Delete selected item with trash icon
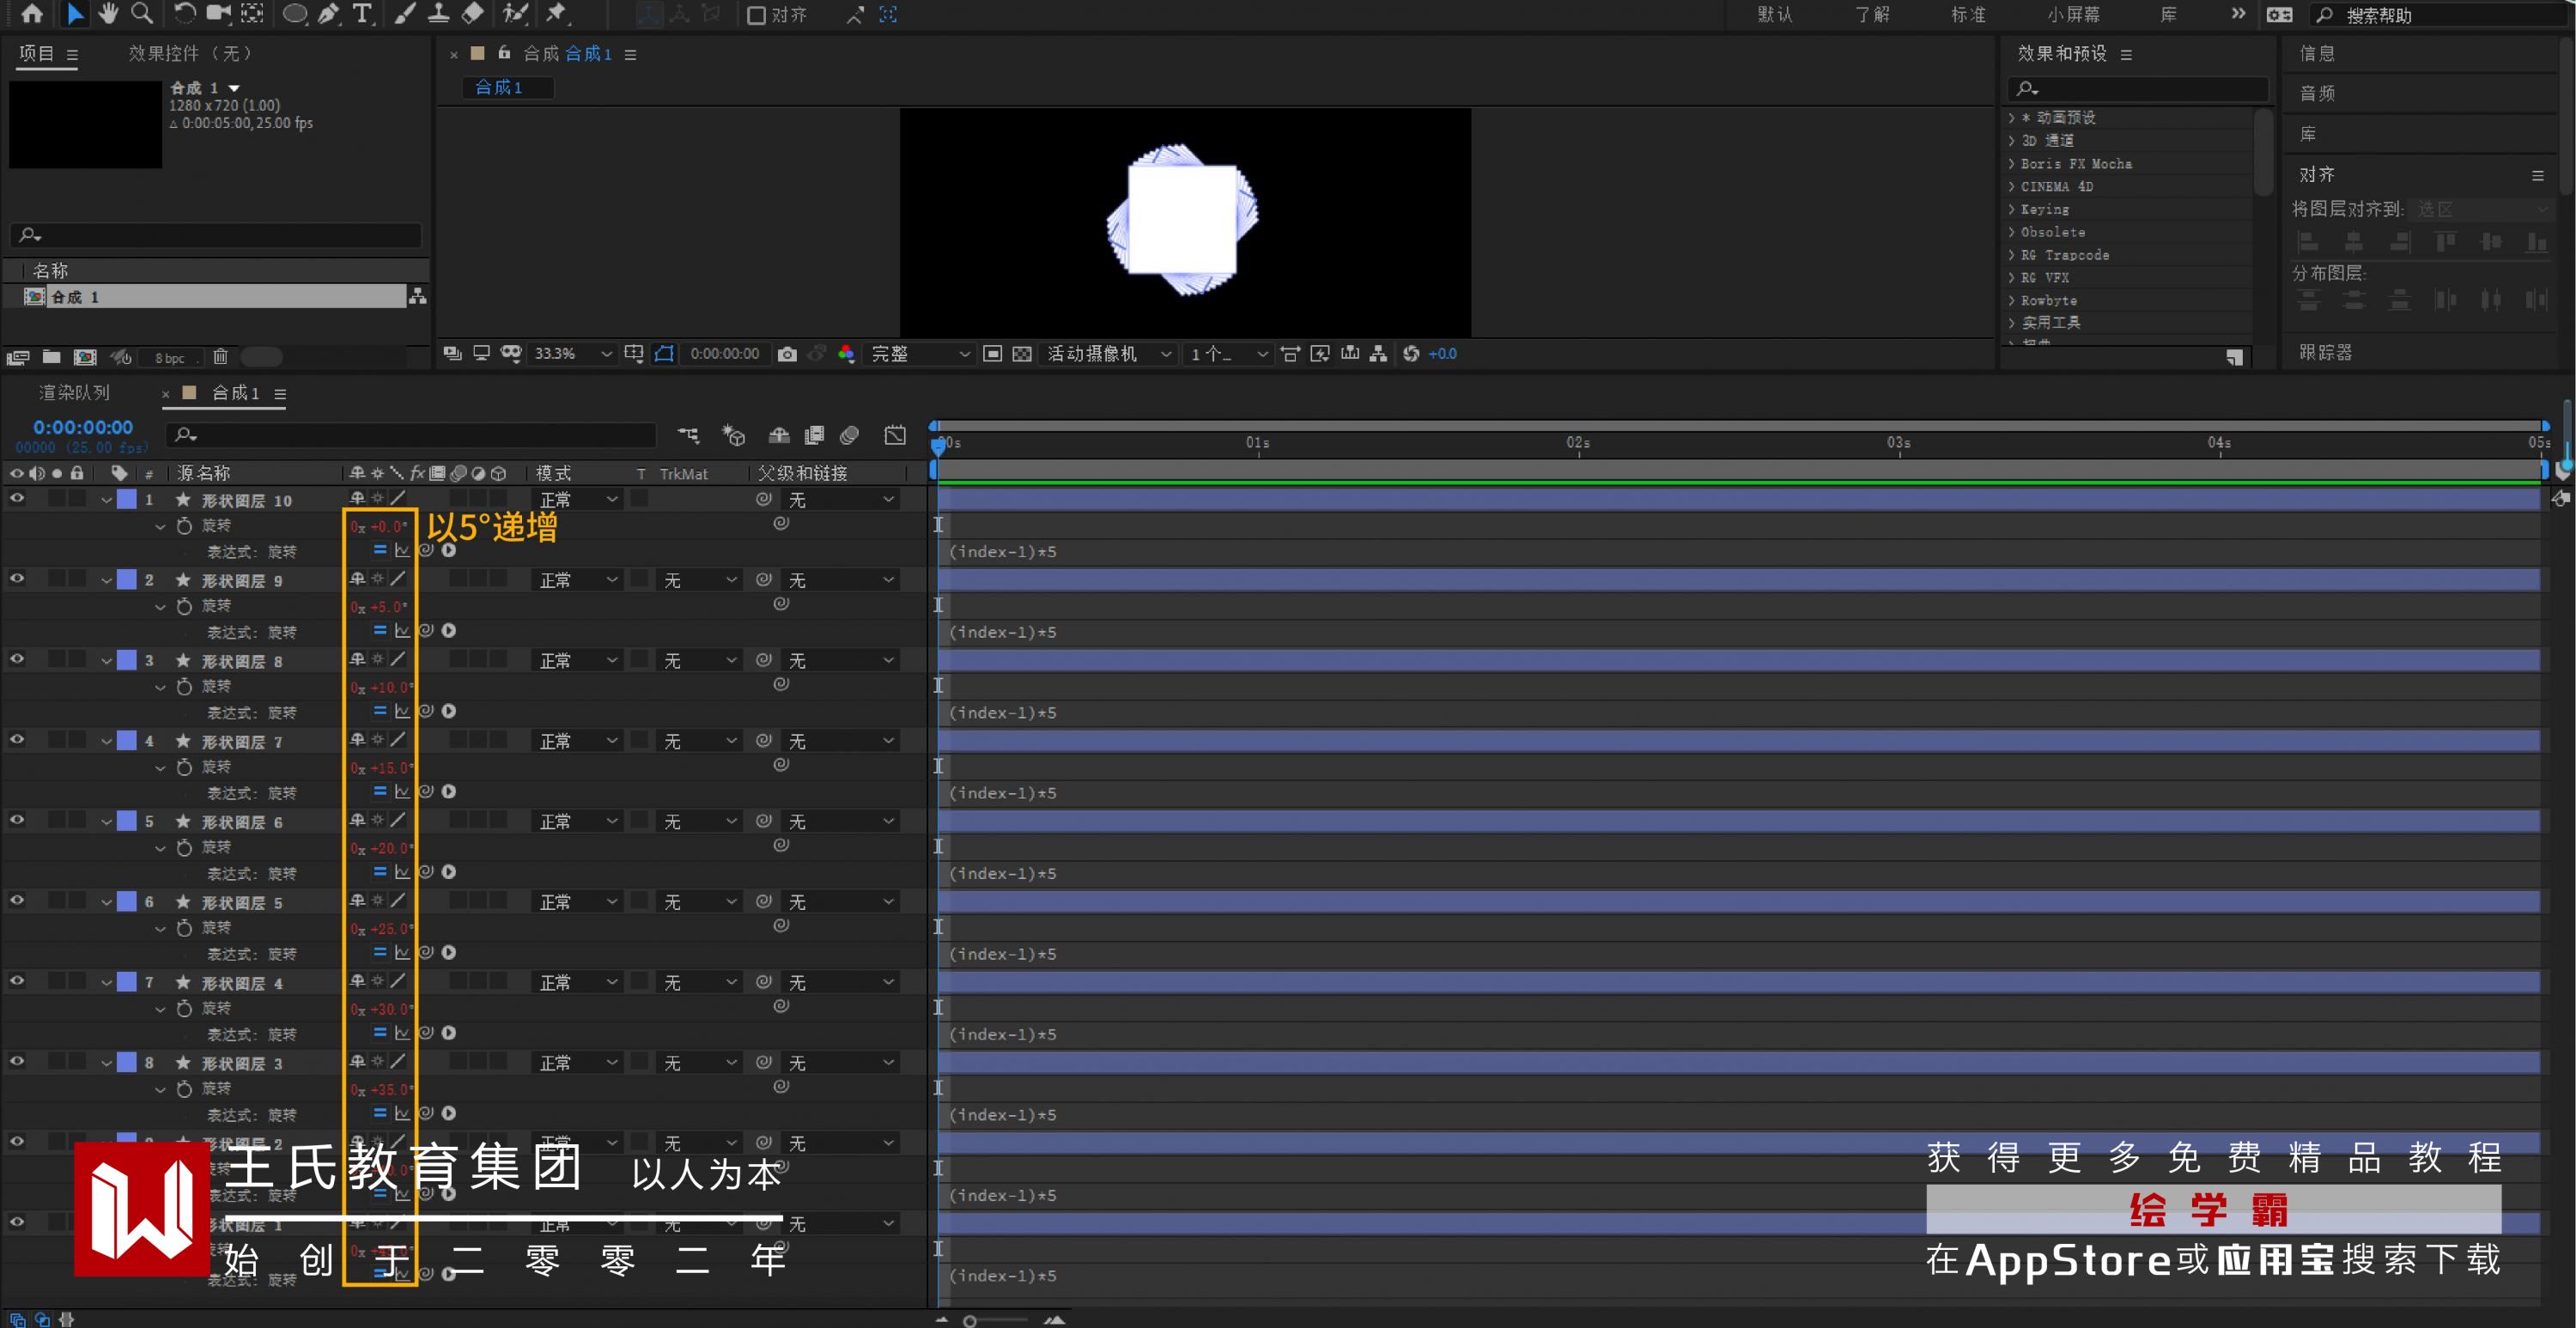This screenshot has height=1328, width=2576. tap(221, 357)
